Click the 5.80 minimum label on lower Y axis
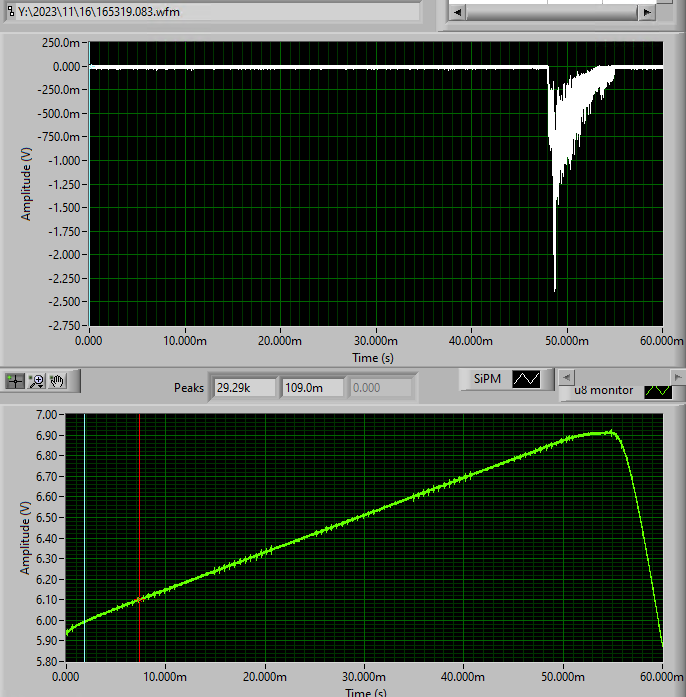This screenshot has height=697, width=686. click(47, 661)
